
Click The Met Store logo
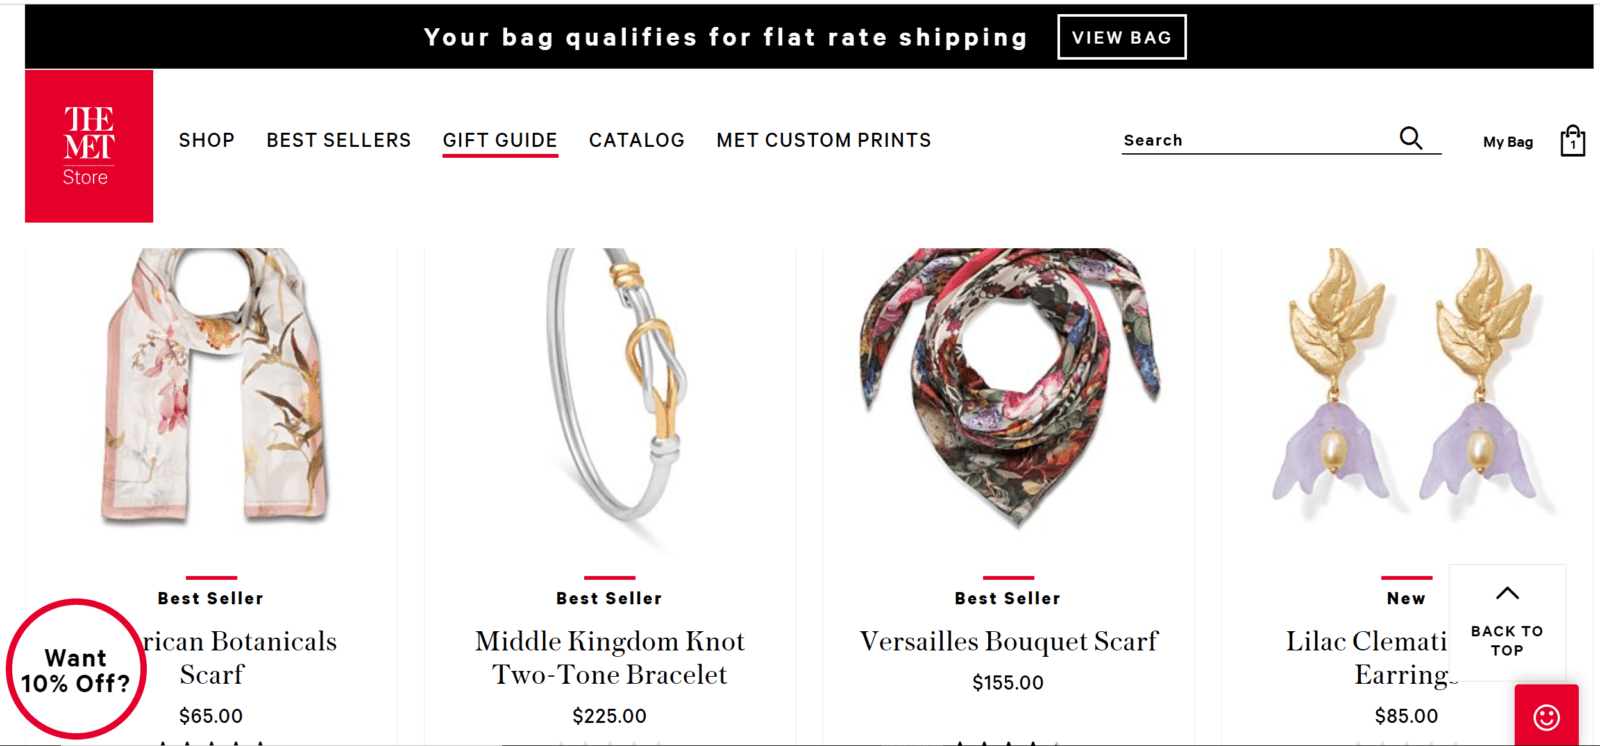point(89,146)
